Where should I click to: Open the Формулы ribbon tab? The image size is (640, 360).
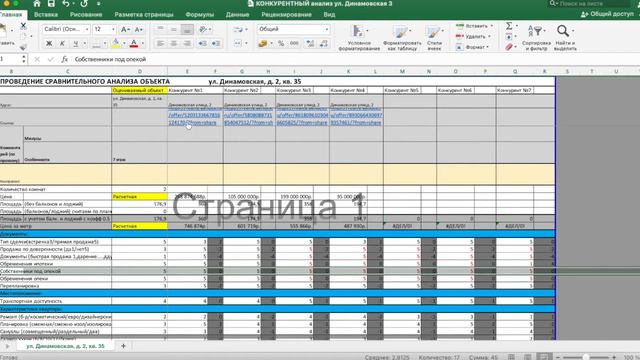(x=200, y=14)
